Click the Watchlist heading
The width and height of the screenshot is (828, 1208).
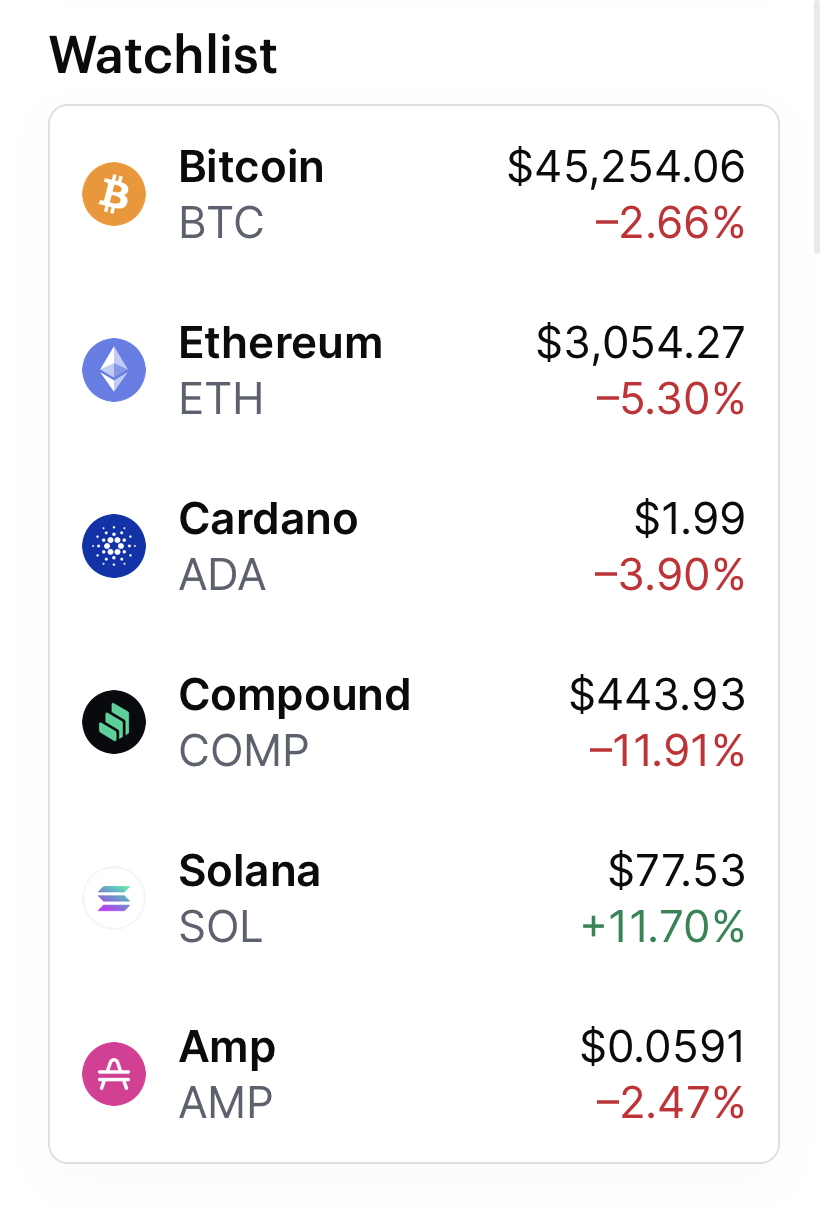[x=163, y=54]
